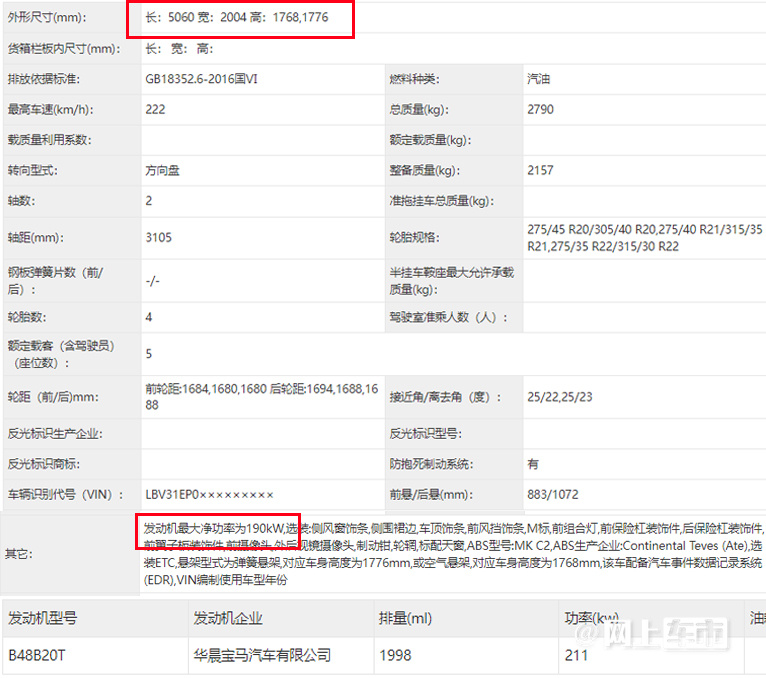Click track width value '前轮距:1684,1680,1680 后轮距:1694,1688,1688'

pos(262,397)
